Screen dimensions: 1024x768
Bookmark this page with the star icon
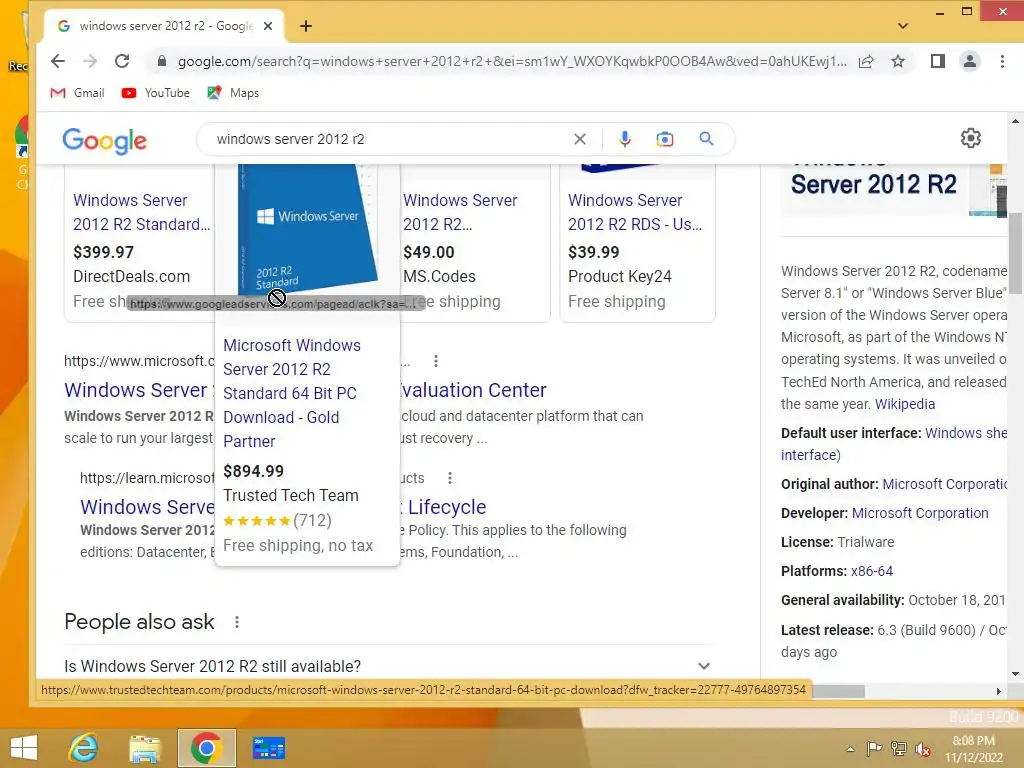pos(898,61)
